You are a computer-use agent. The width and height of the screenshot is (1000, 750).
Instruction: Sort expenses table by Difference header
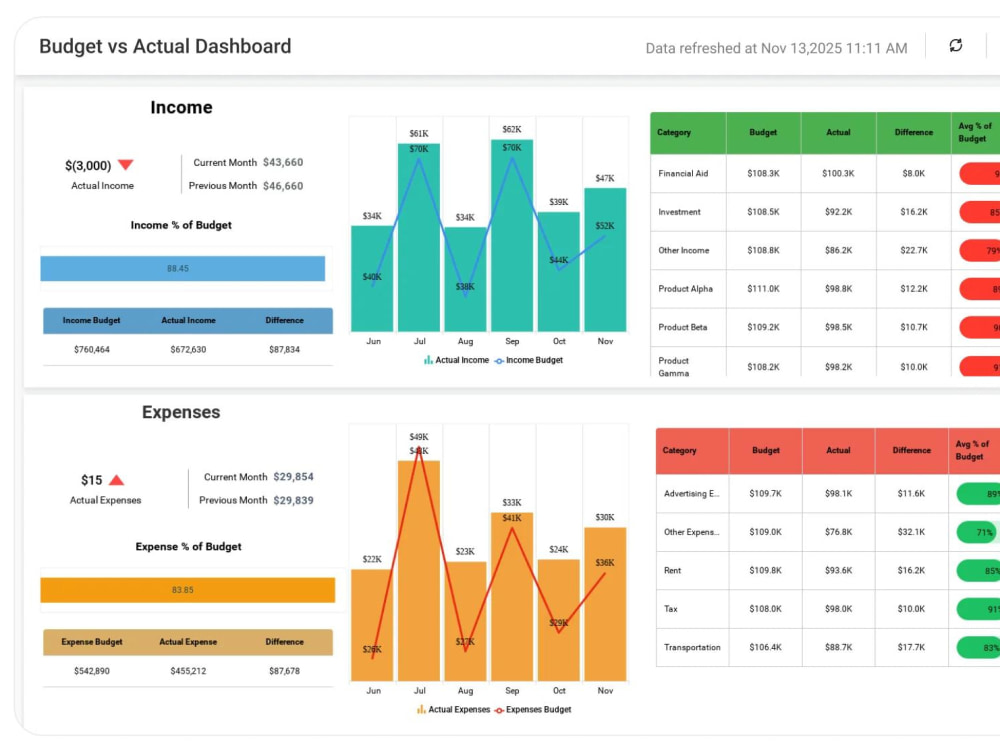point(912,450)
